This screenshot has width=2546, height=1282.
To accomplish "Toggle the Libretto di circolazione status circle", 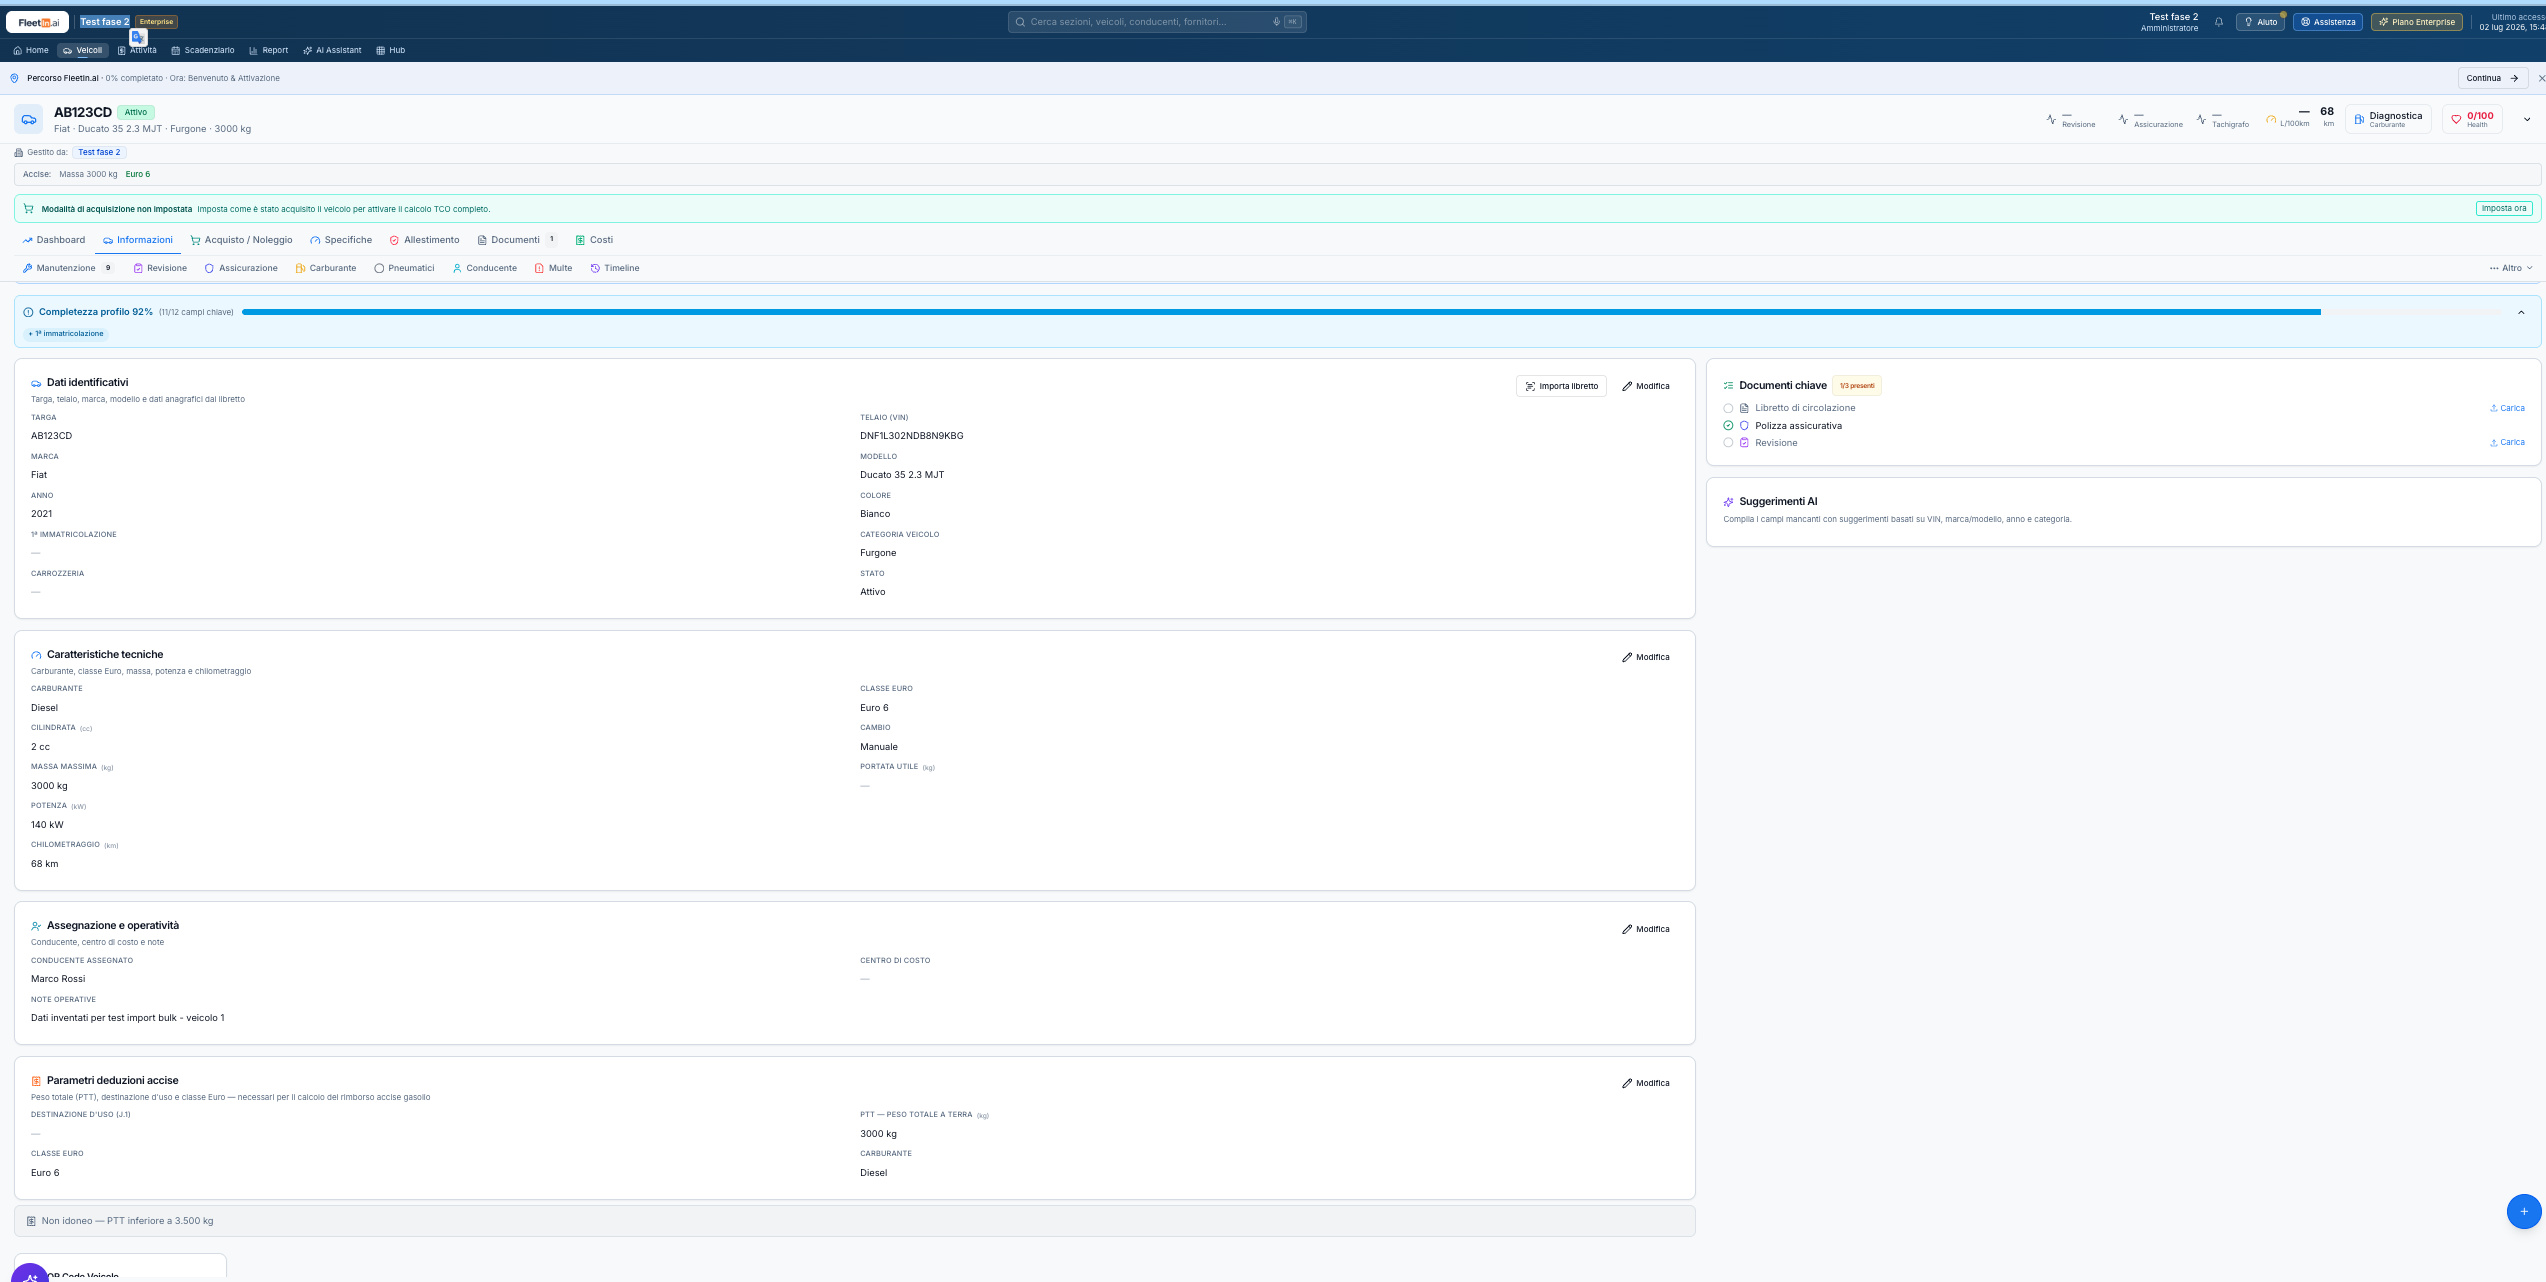I will tap(1728, 408).
